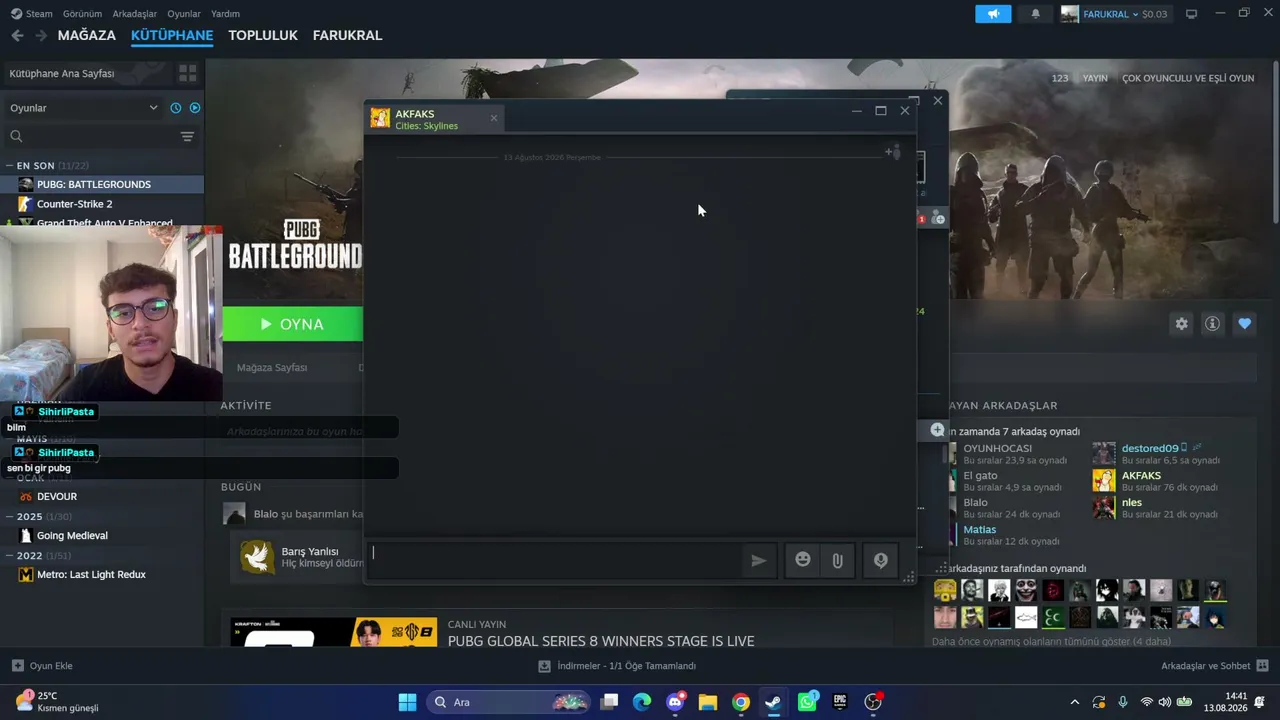Launch Microsoft Edge from taskbar

(642, 702)
